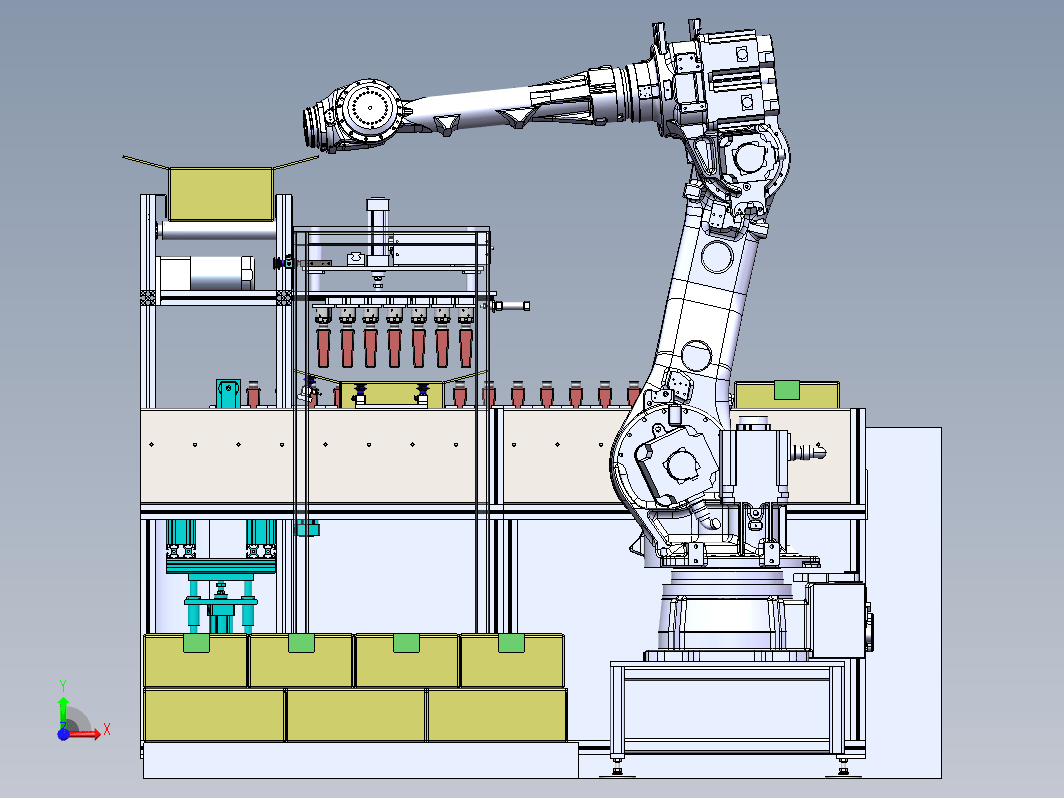Pick the control box beside the robot base
Screen dimensions: 1064x798
coord(839,619)
